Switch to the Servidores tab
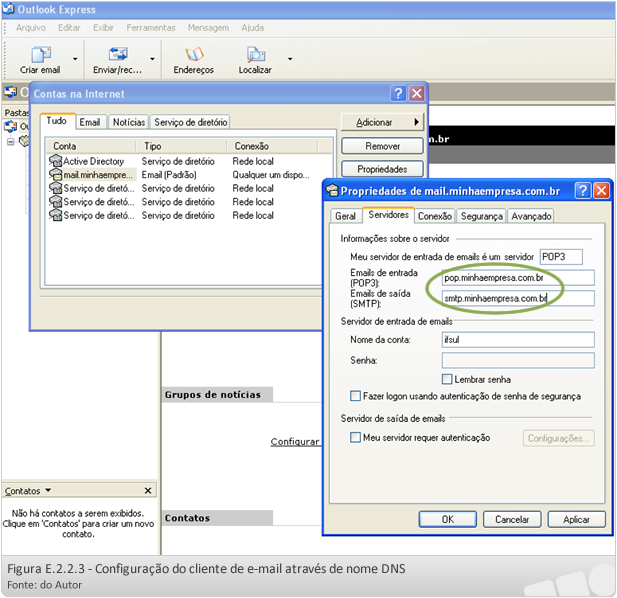Viewport: 617px width, 598px height. pos(388,215)
